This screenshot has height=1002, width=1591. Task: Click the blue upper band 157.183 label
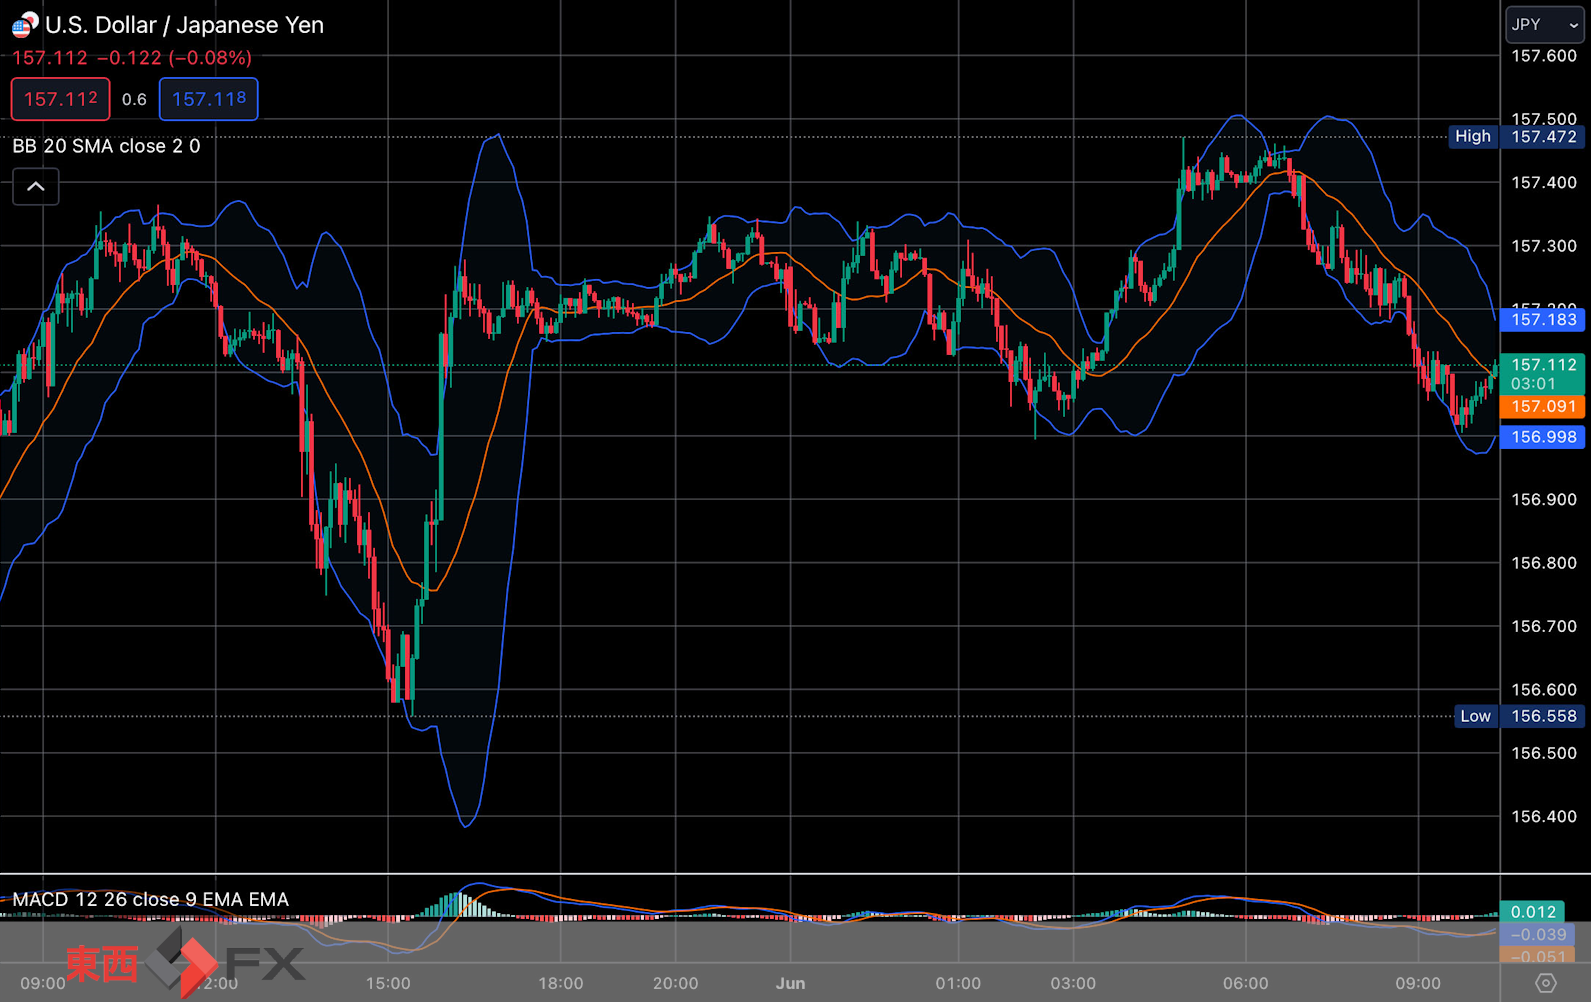pyautogui.click(x=1542, y=320)
